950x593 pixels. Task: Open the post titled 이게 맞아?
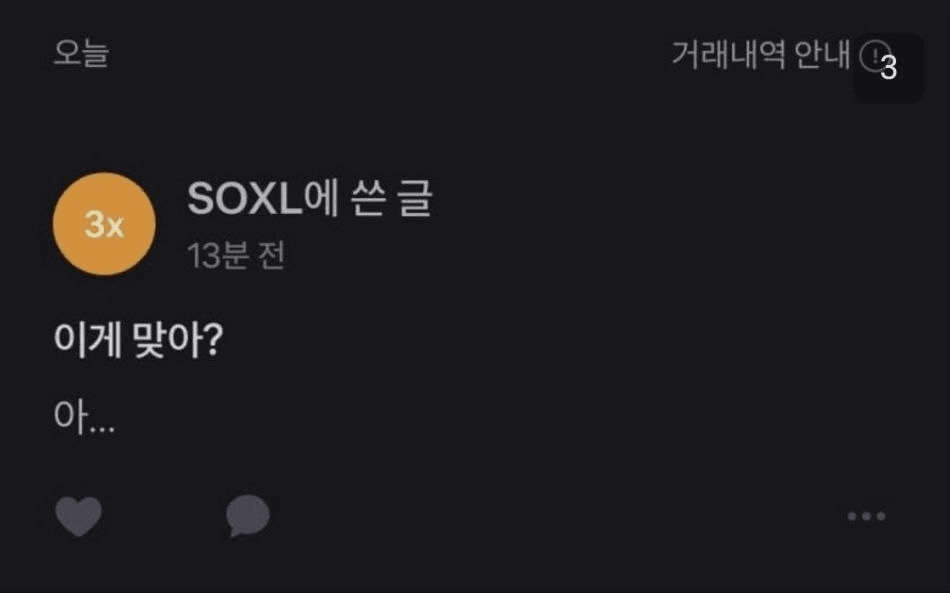pyautogui.click(x=138, y=342)
